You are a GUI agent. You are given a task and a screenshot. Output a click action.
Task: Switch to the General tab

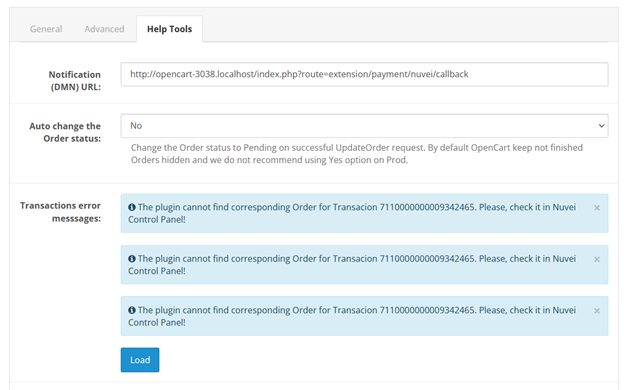(46, 29)
